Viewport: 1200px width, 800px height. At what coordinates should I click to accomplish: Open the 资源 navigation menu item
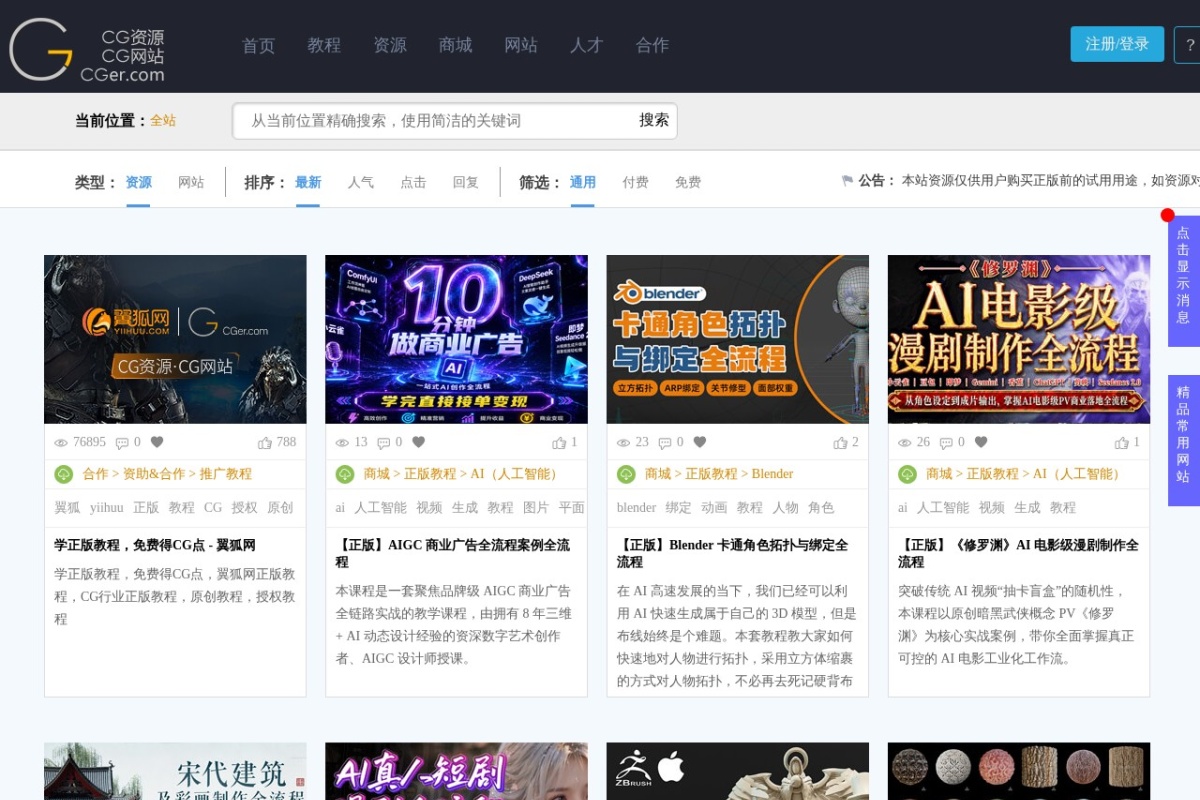click(x=389, y=45)
